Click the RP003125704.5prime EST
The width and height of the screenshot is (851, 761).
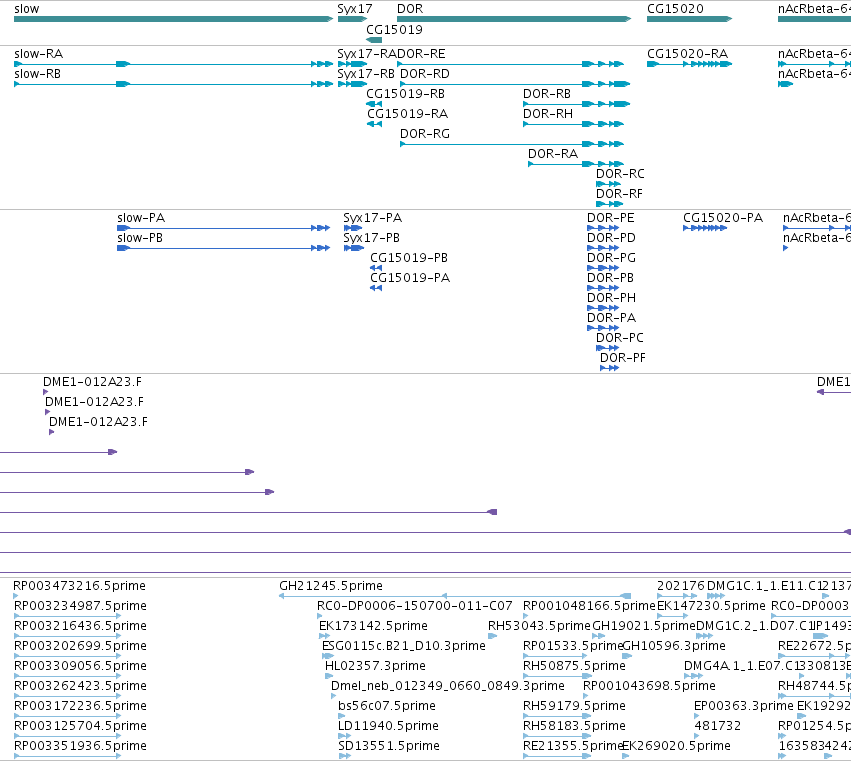click(67, 736)
